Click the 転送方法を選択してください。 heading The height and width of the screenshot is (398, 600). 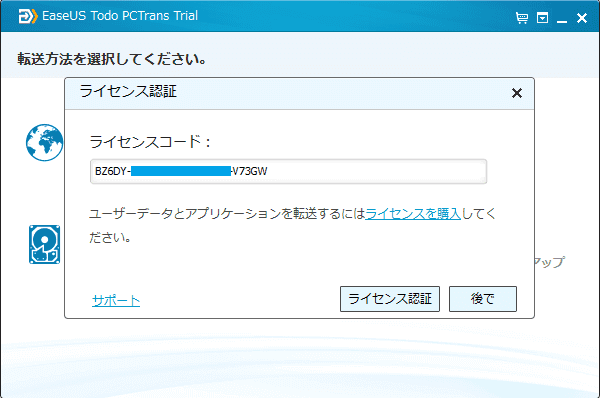pos(112,59)
